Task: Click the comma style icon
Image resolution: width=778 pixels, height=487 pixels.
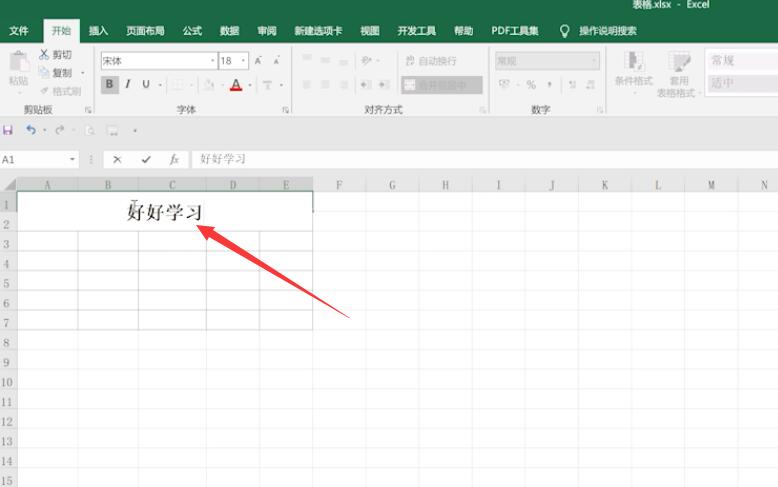Action: click(550, 85)
